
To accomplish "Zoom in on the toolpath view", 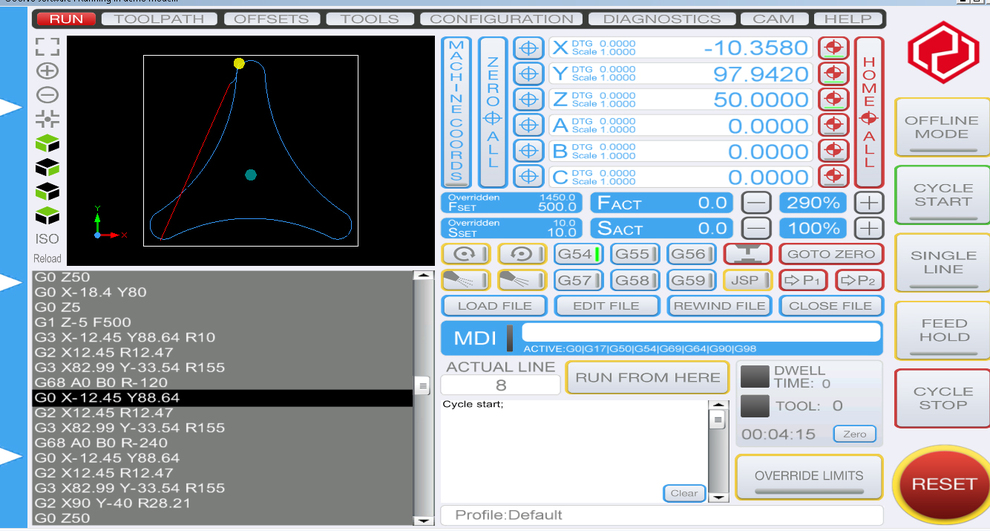I will [47, 71].
